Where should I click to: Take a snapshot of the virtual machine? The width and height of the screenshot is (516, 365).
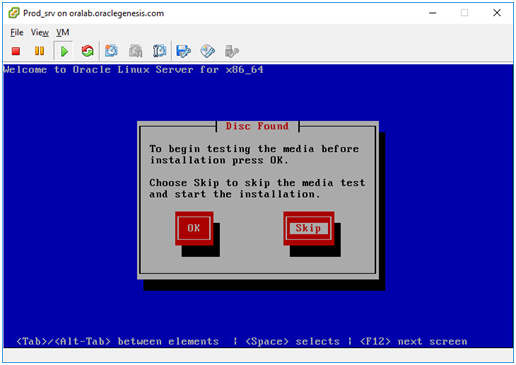click(111, 51)
